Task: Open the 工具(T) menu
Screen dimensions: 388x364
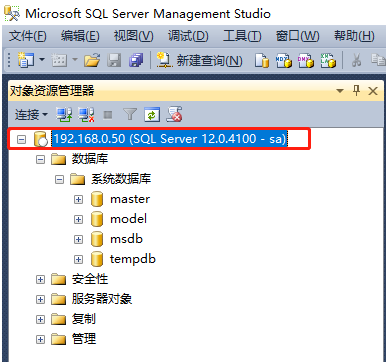Action: [242, 36]
